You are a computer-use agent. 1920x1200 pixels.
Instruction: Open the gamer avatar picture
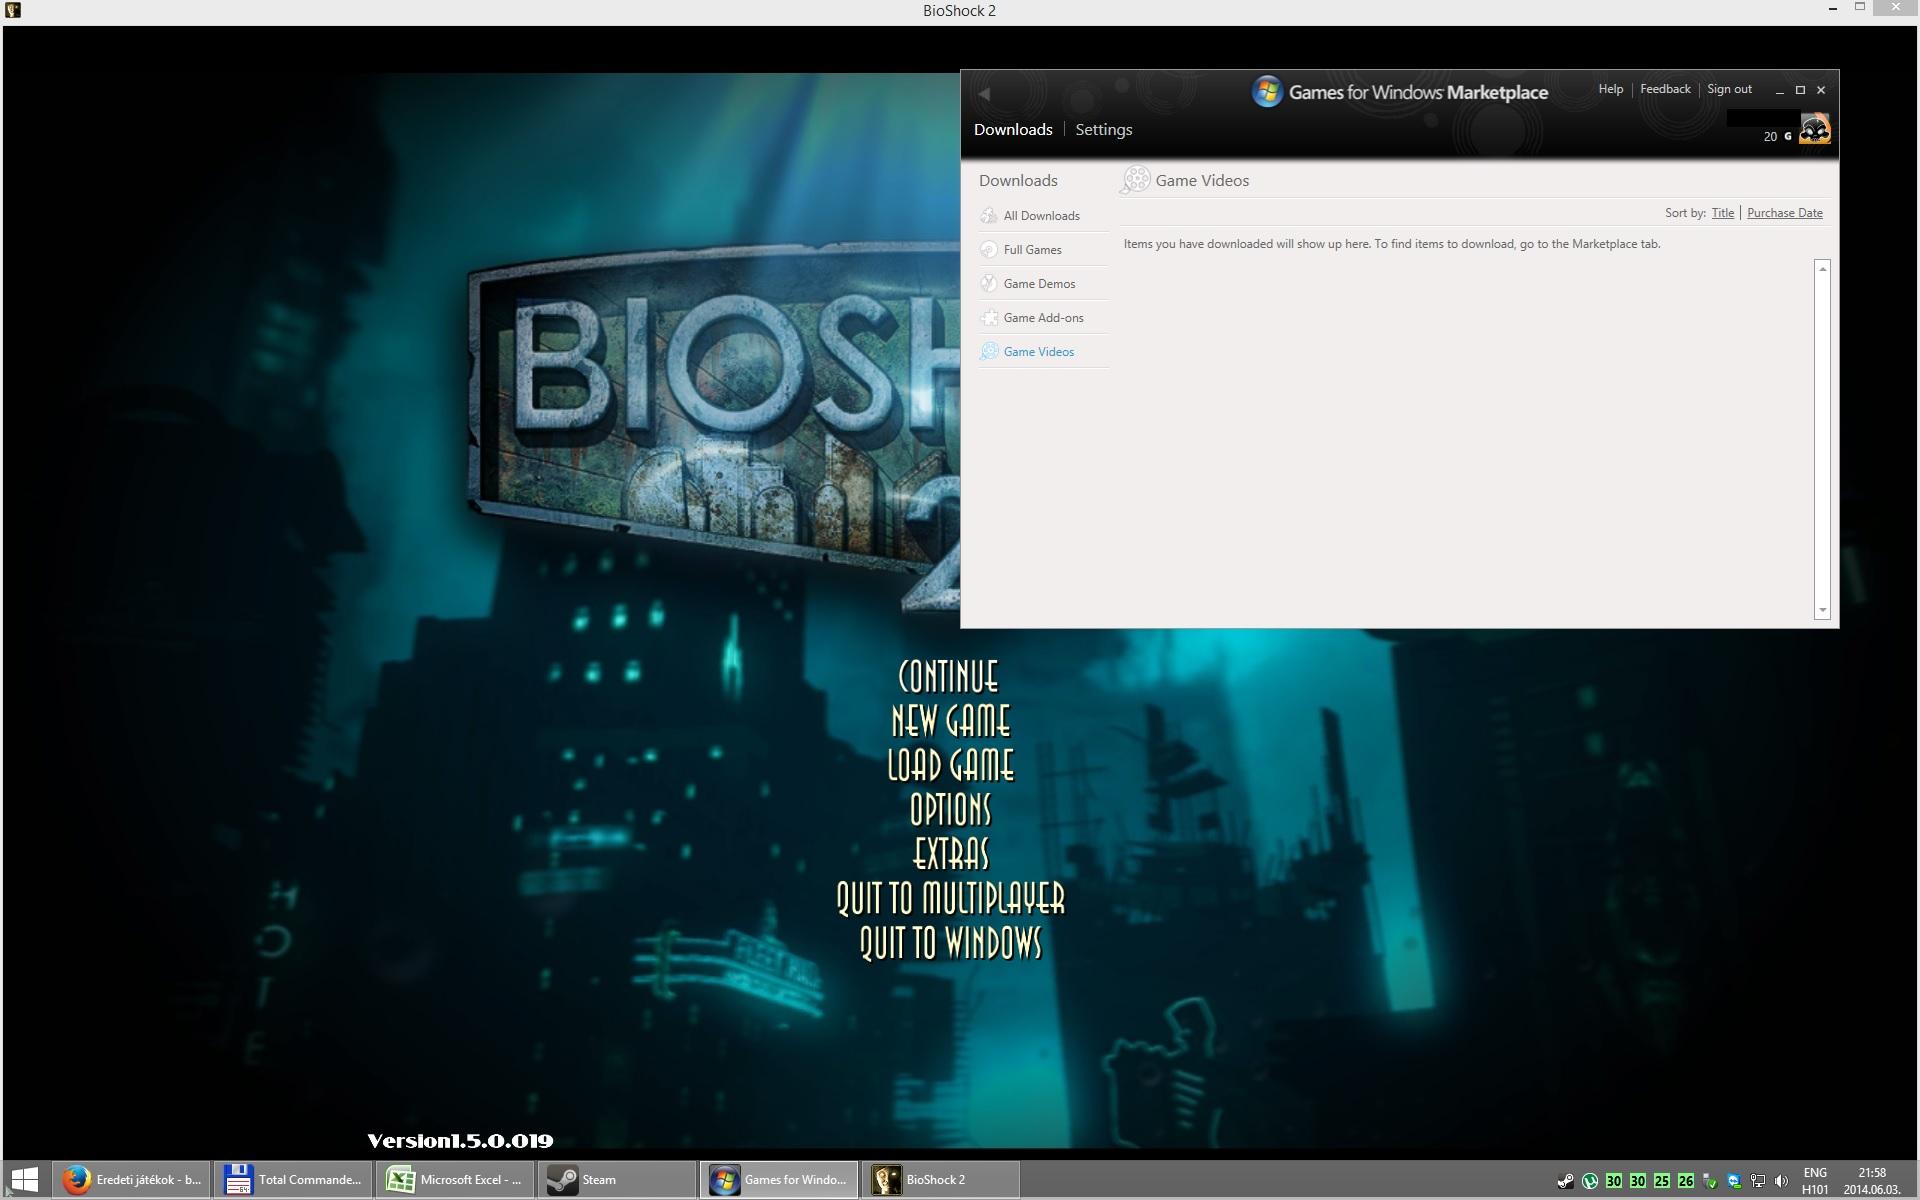click(1814, 129)
